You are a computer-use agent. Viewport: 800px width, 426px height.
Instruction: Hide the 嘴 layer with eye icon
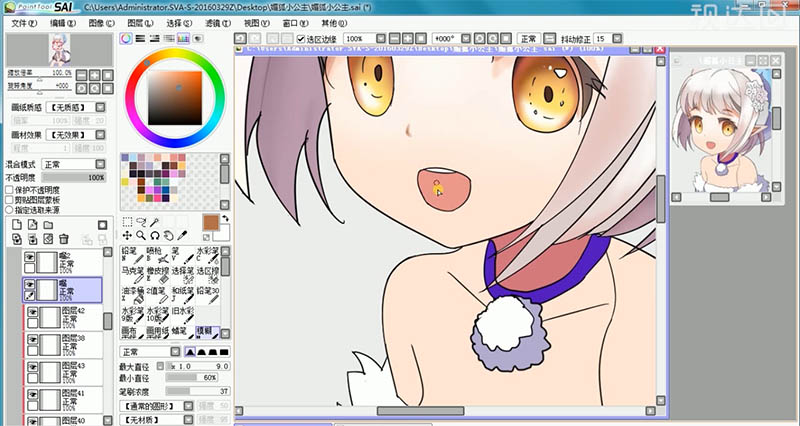click(30, 285)
